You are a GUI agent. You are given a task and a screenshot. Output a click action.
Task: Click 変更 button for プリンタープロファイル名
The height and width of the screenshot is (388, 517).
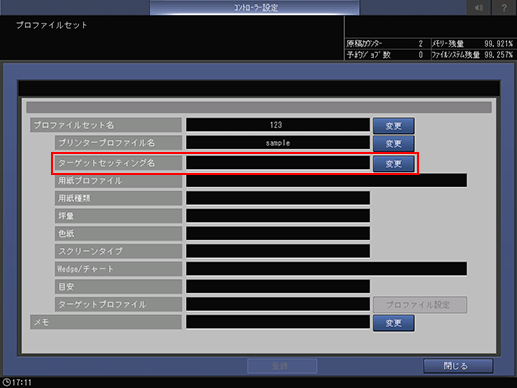coord(394,143)
